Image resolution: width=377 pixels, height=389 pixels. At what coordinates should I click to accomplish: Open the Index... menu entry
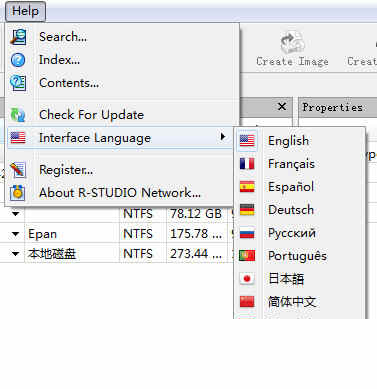(59, 60)
